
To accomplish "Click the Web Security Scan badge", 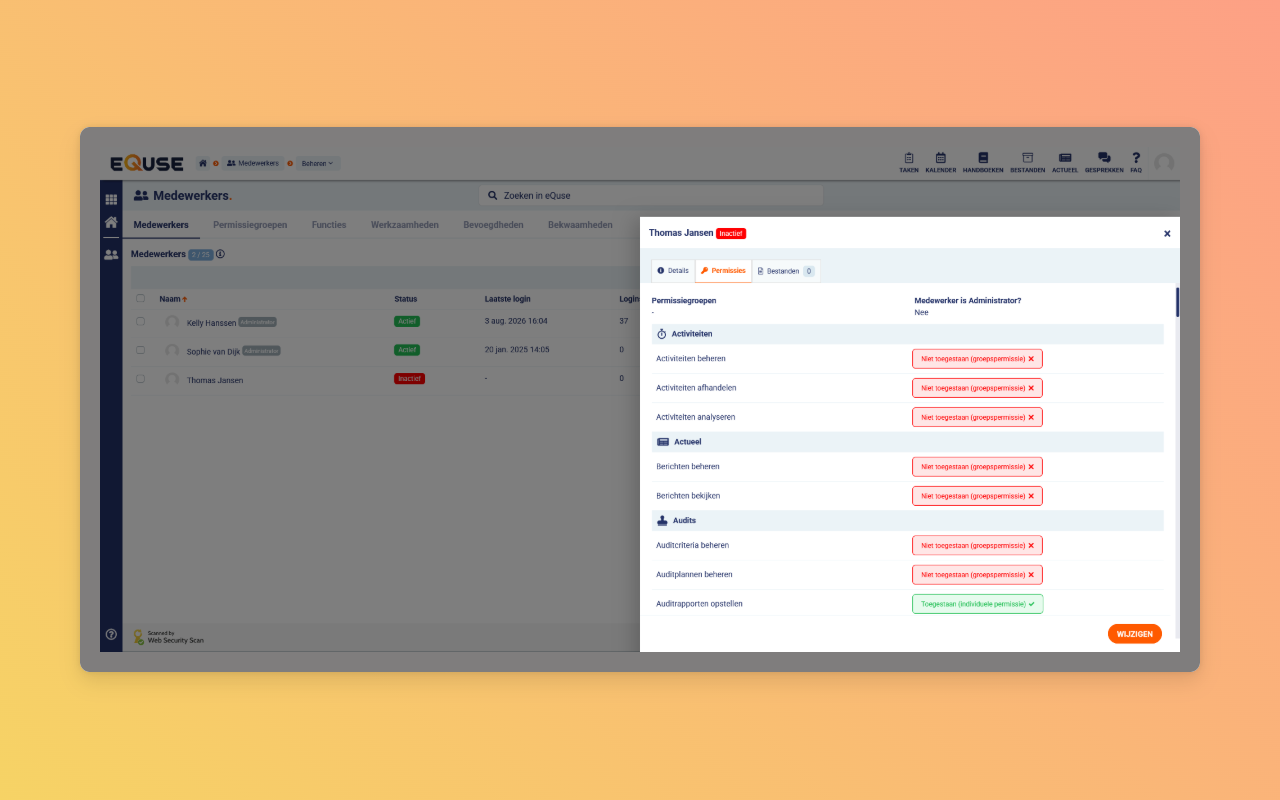I will coord(168,636).
